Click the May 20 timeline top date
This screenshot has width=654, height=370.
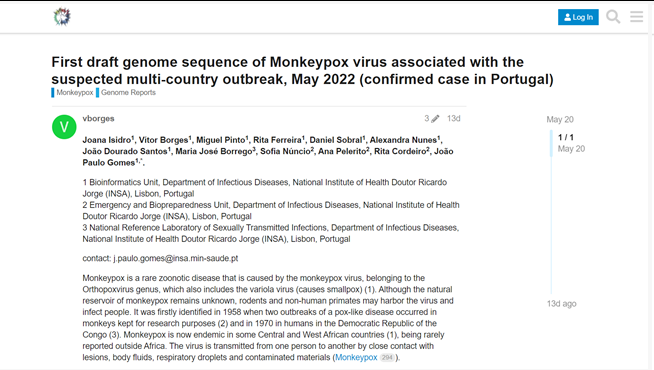click(560, 120)
